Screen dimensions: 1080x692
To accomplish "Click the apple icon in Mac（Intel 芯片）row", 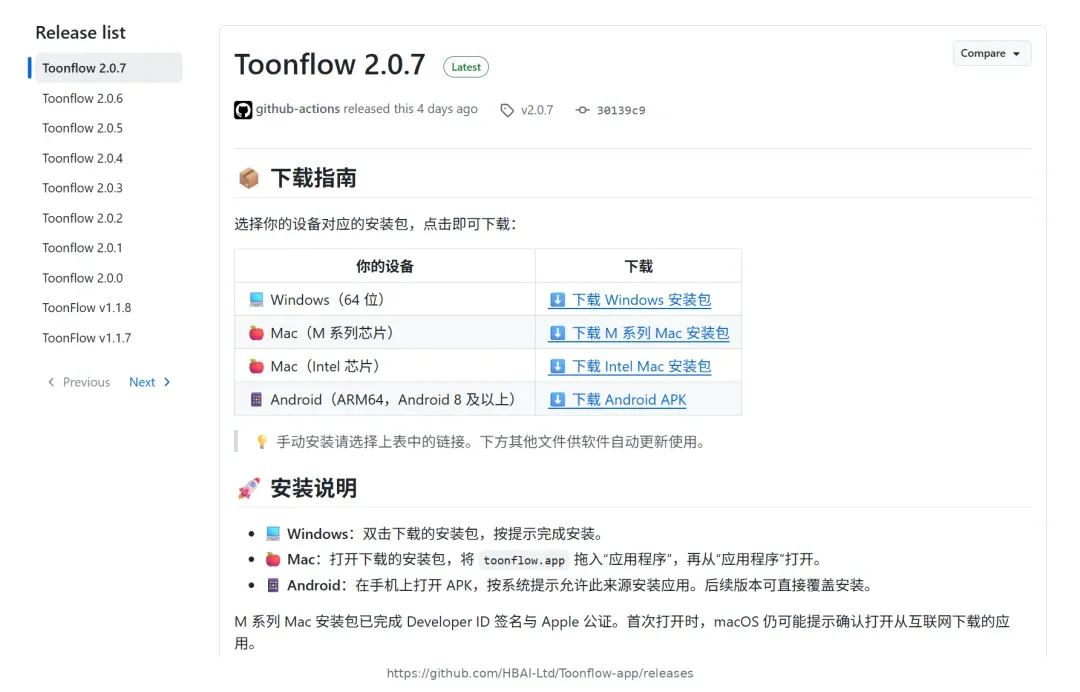I will point(256,366).
